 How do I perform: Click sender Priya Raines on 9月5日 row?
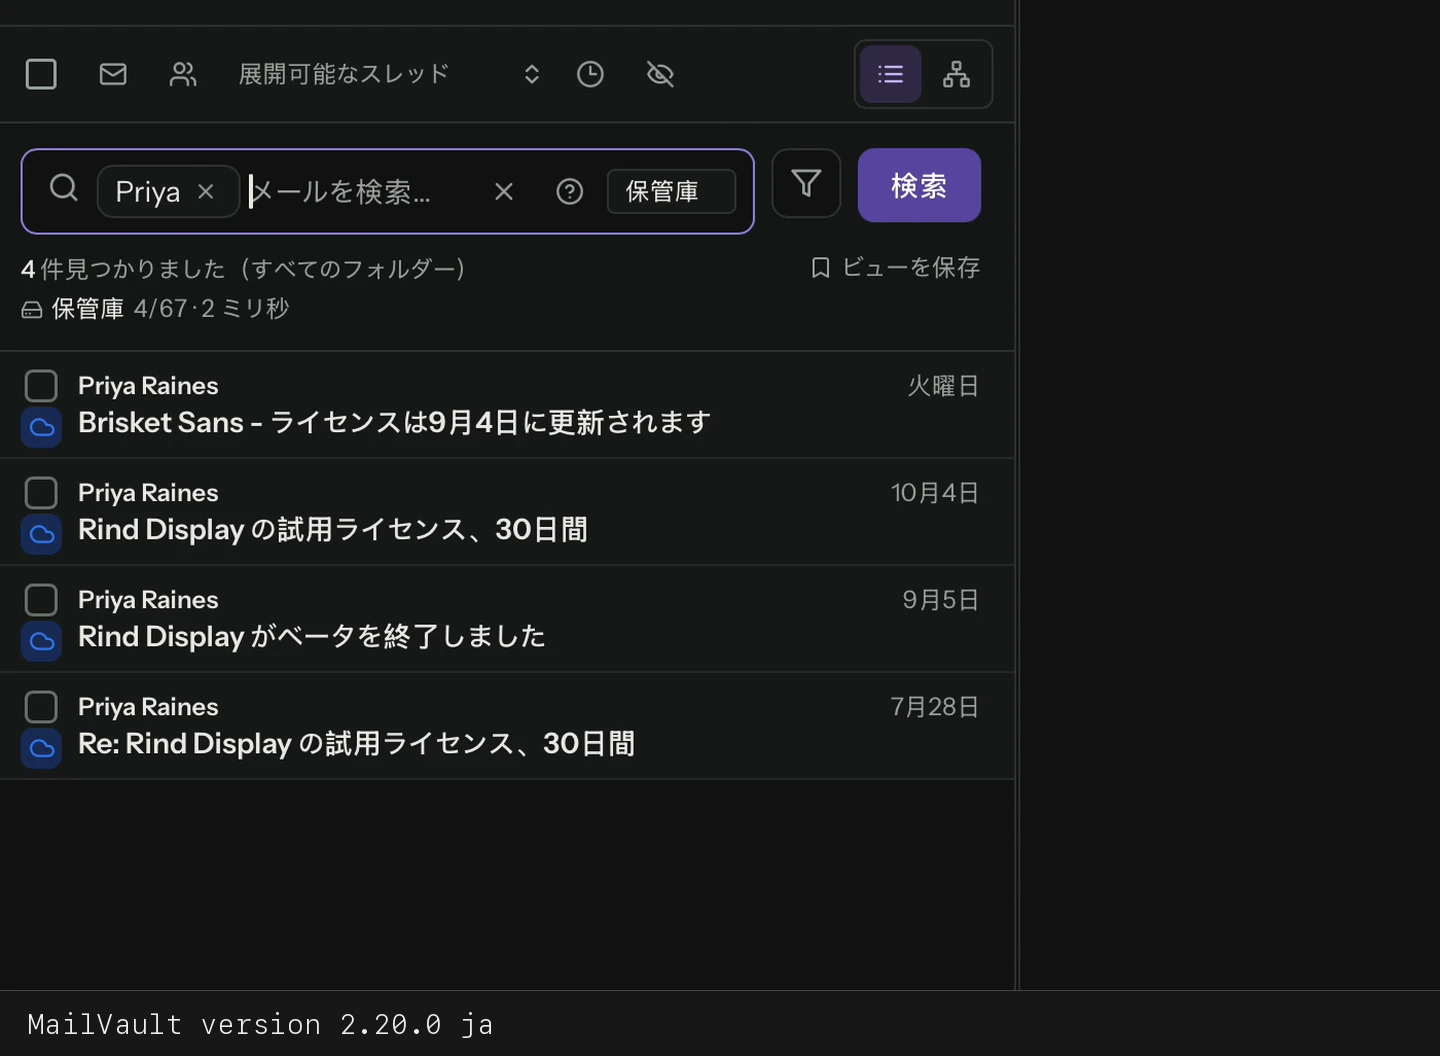(148, 600)
